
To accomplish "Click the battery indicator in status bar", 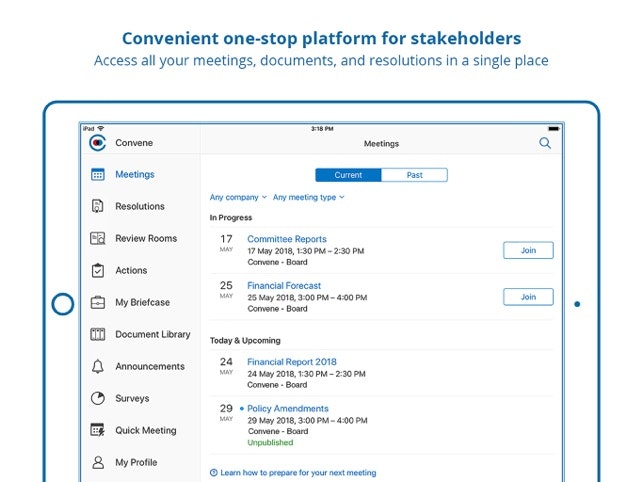I will click(554, 129).
